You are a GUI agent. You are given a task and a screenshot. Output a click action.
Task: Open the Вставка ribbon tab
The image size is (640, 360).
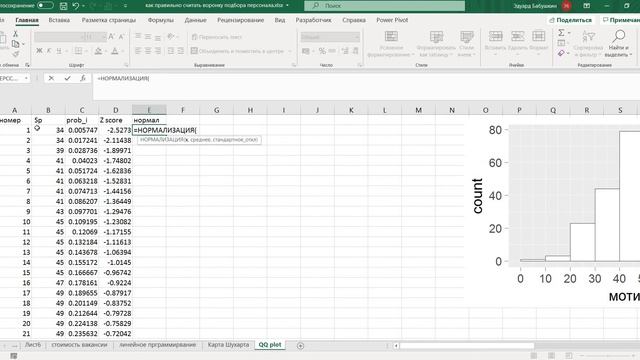click(x=59, y=20)
